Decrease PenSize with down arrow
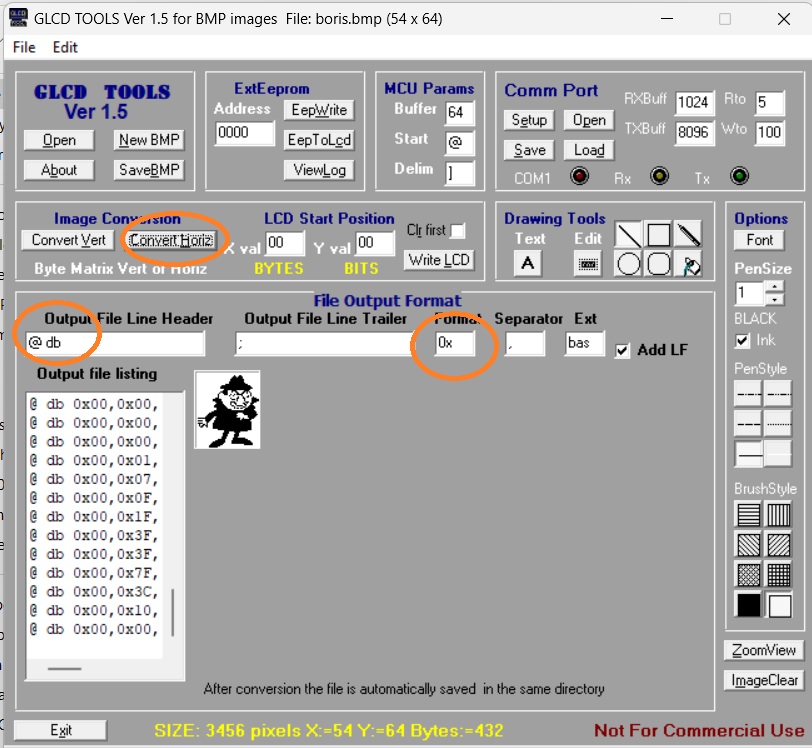 tap(772, 299)
